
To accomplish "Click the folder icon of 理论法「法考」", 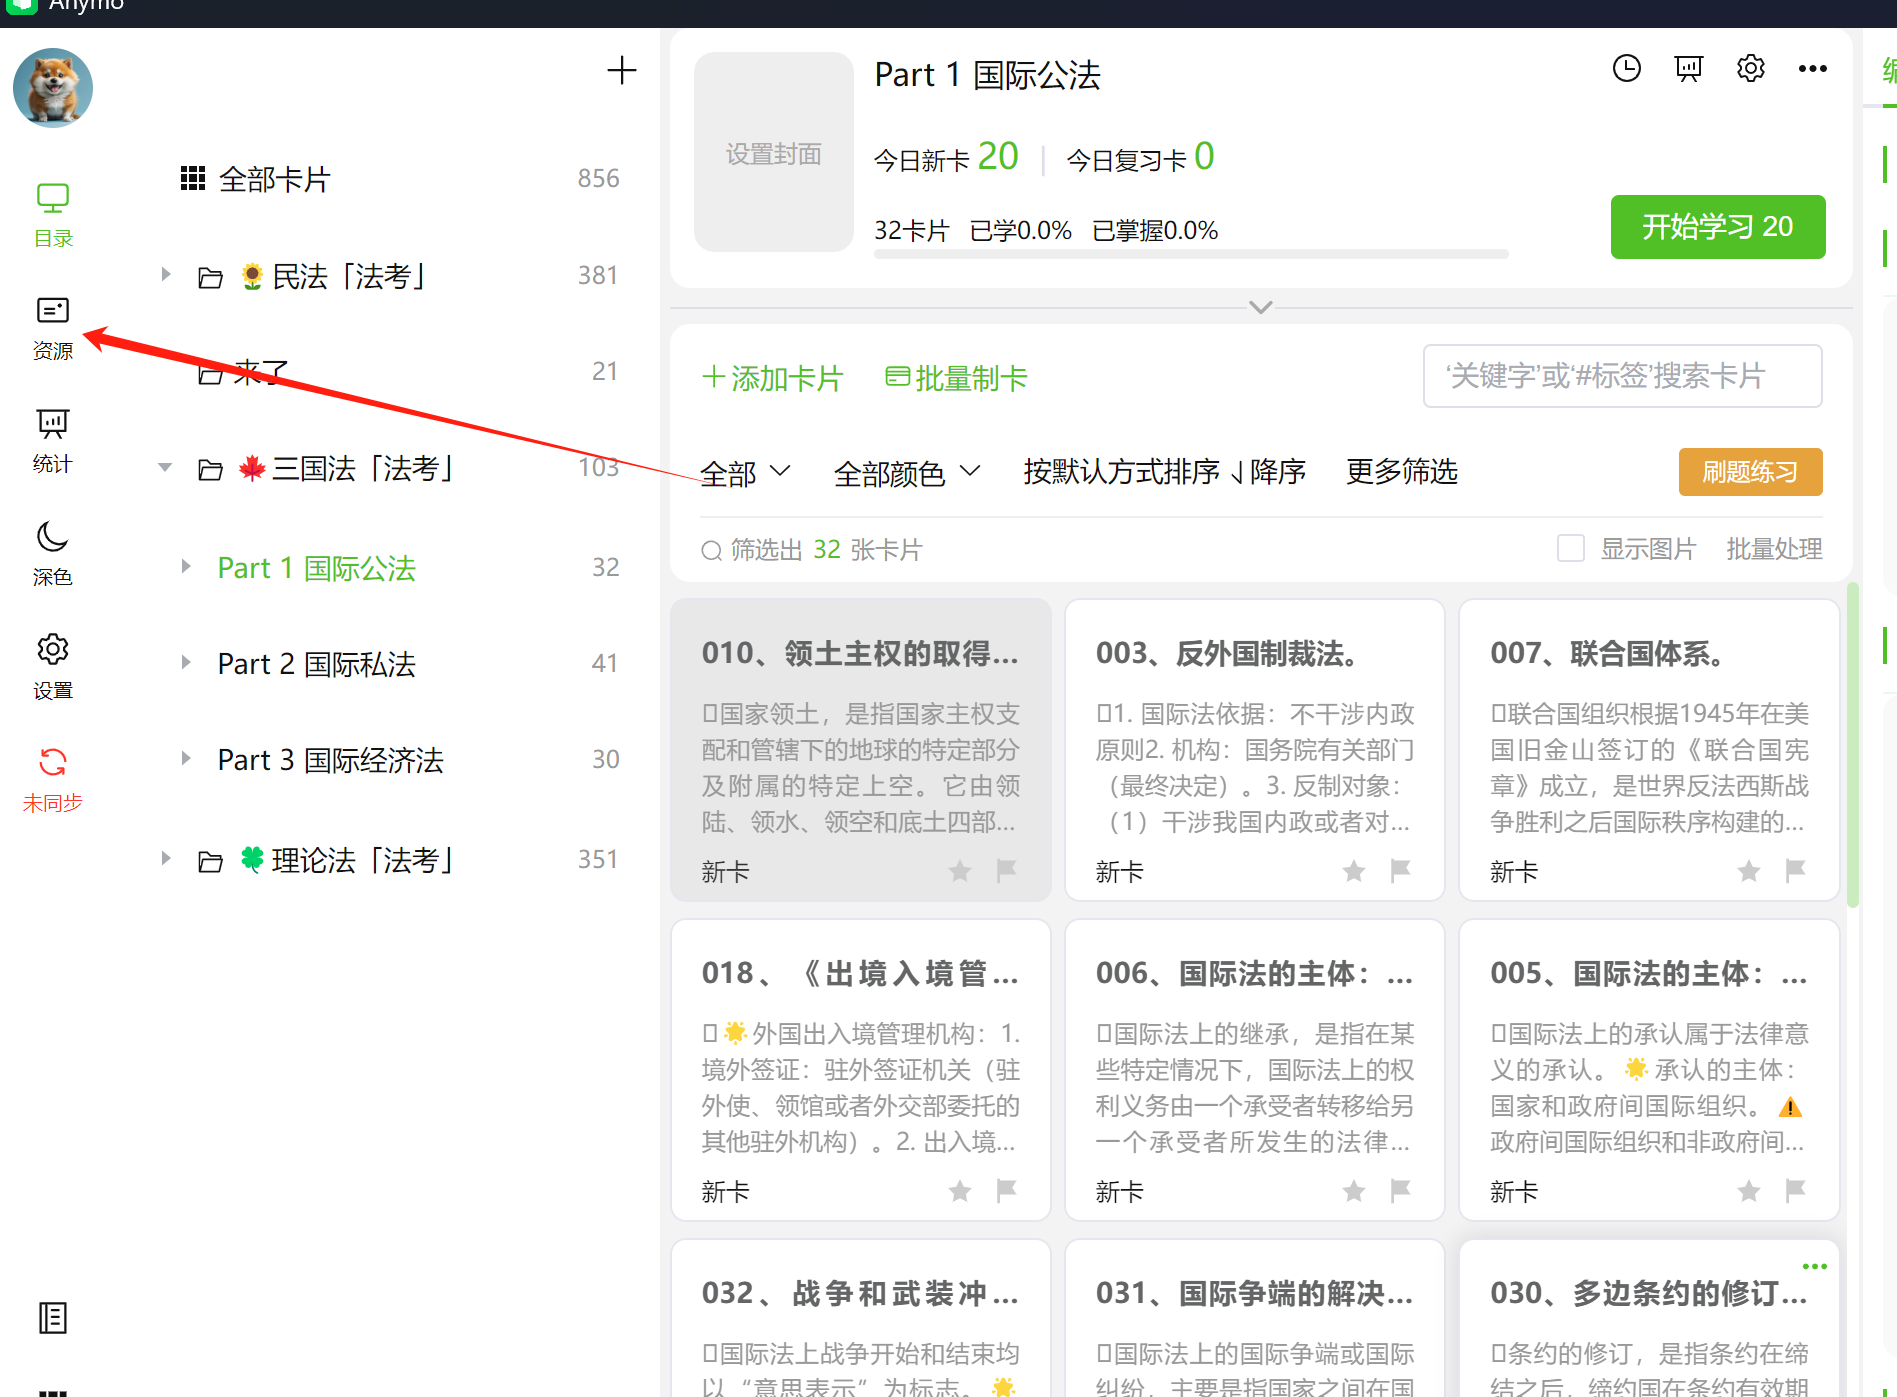I will [210, 861].
